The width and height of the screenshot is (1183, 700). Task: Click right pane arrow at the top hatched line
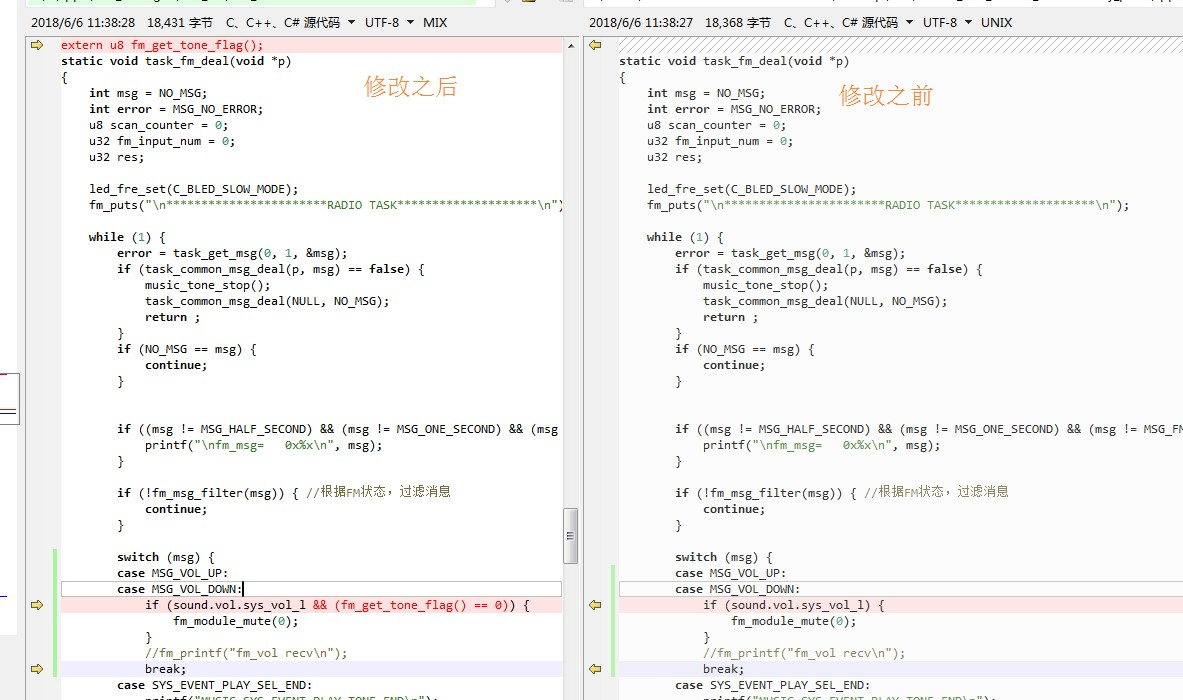pyautogui.click(x=595, y=45)
